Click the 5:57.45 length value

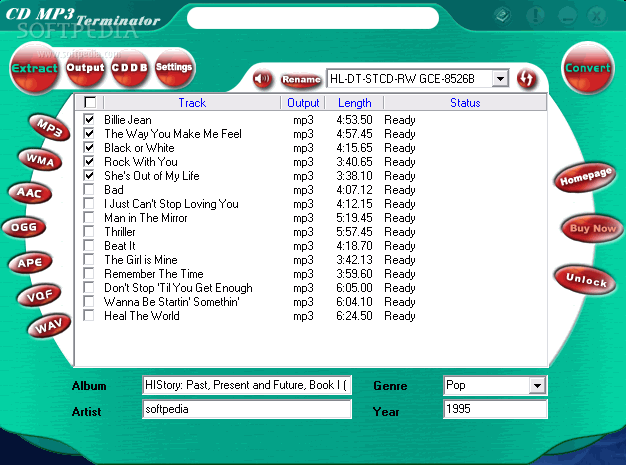tap(354, 232)
